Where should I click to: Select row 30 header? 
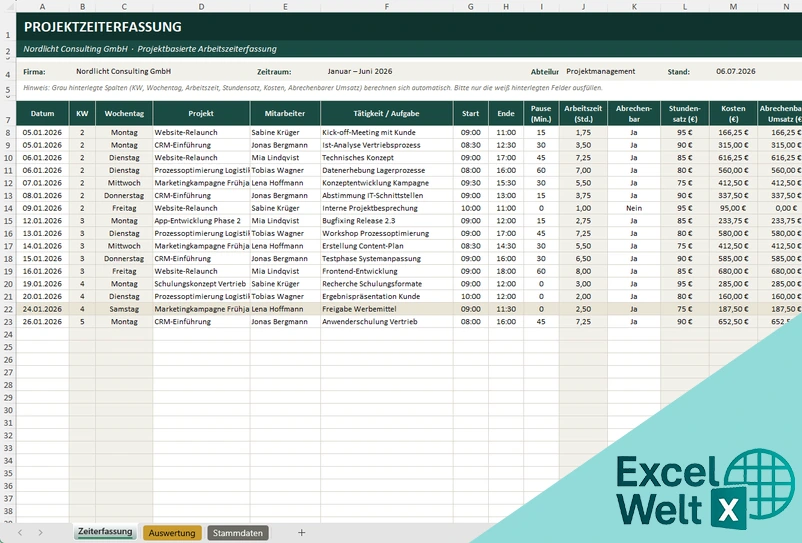point(8,410)
